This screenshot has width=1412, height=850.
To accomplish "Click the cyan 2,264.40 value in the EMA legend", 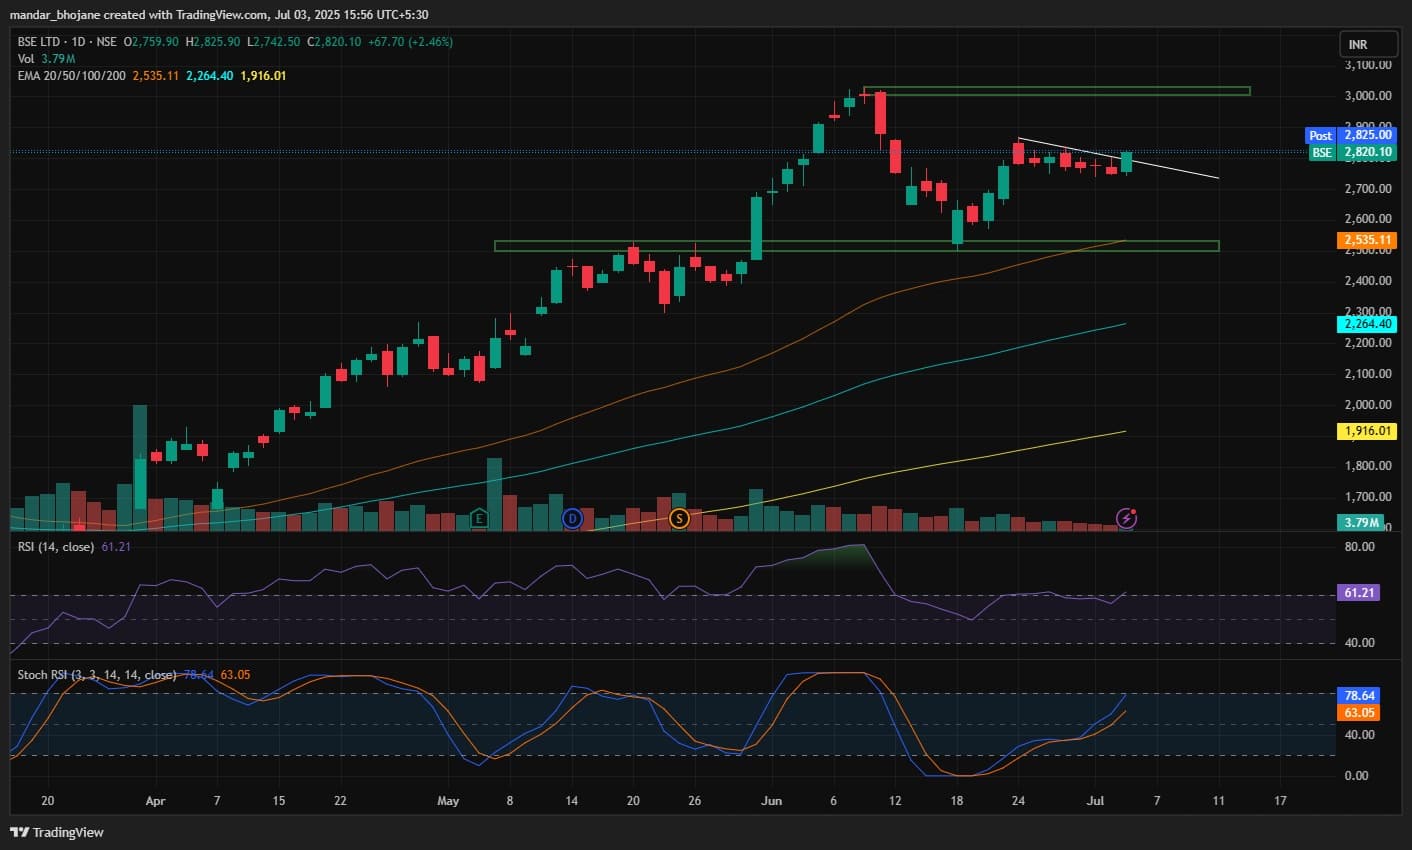I will [x=210, y=76].
